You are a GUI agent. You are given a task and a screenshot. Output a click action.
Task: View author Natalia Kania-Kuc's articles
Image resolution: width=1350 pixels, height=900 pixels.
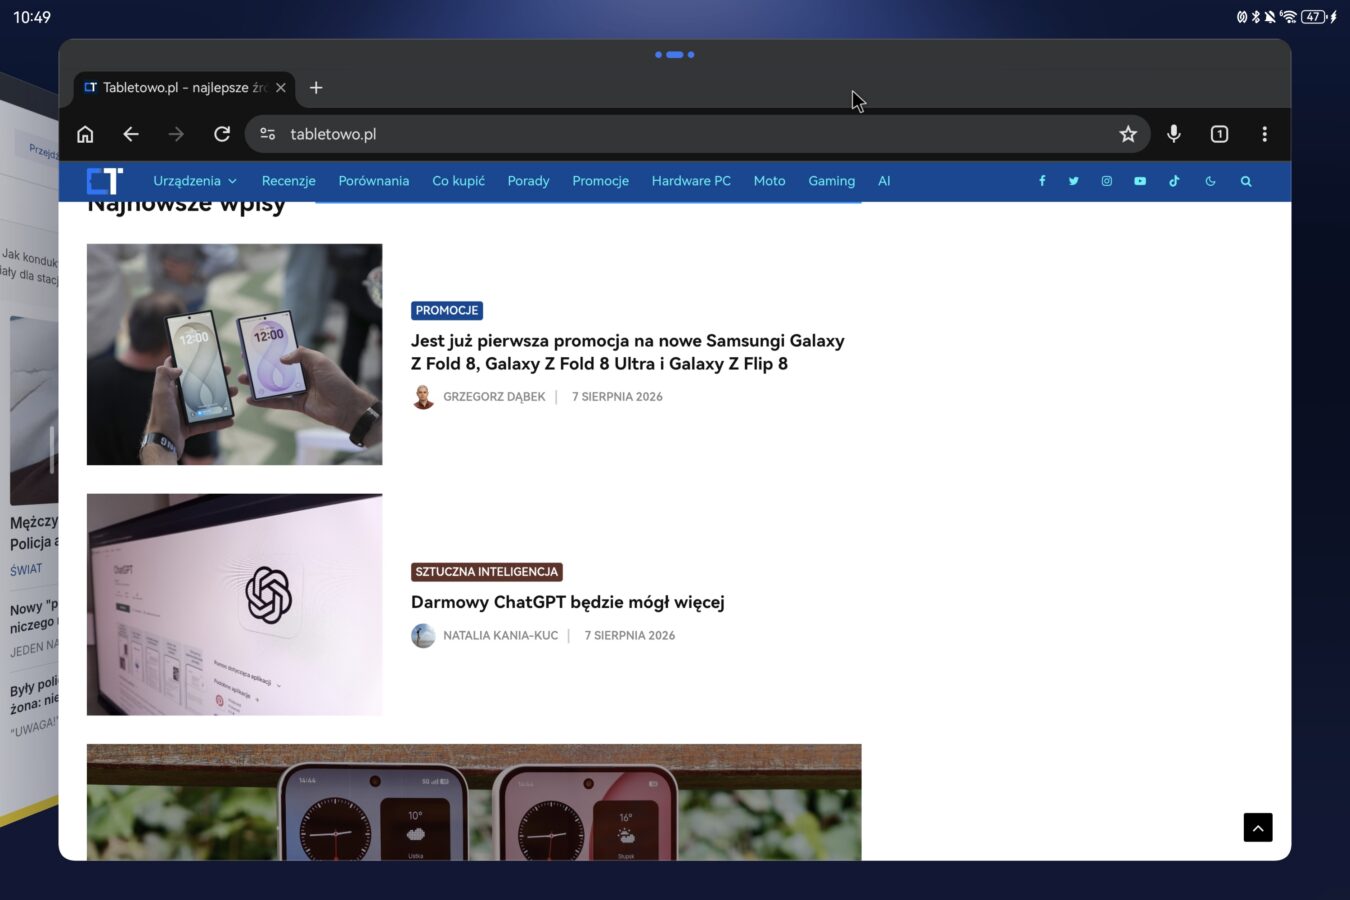pos(500,635)
